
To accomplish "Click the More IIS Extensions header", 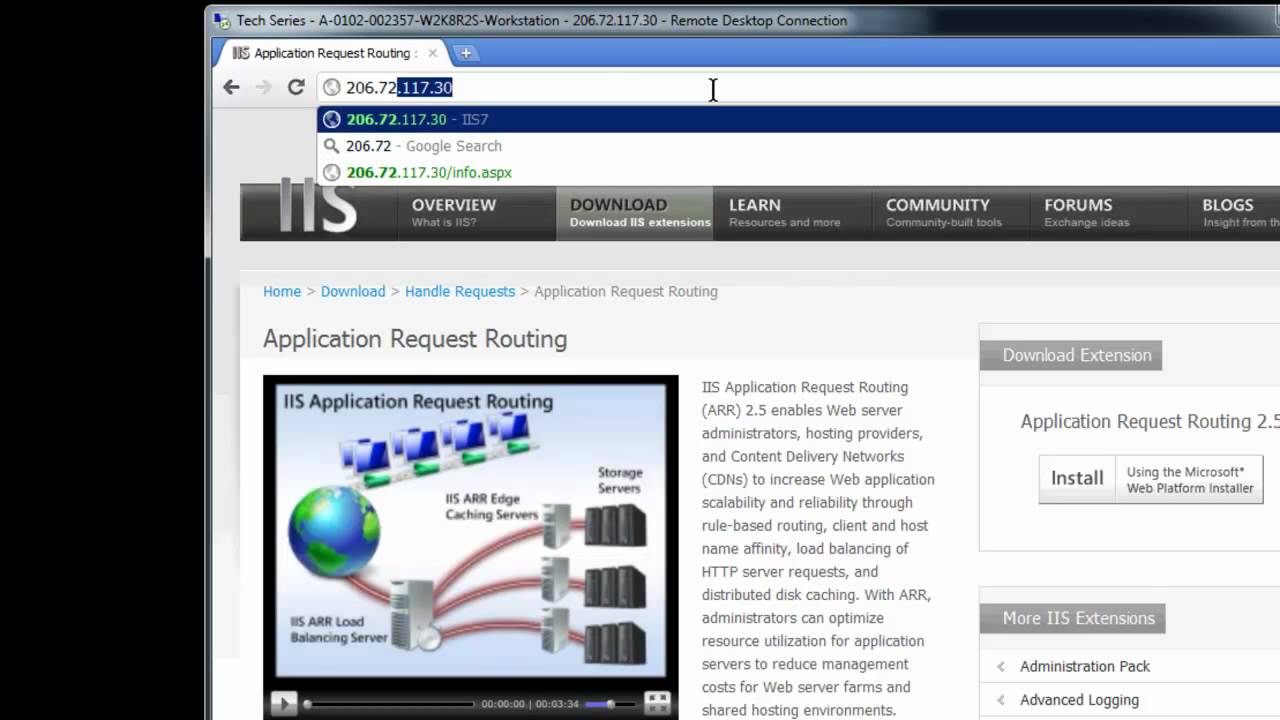I will click(x=1072, y=618).
